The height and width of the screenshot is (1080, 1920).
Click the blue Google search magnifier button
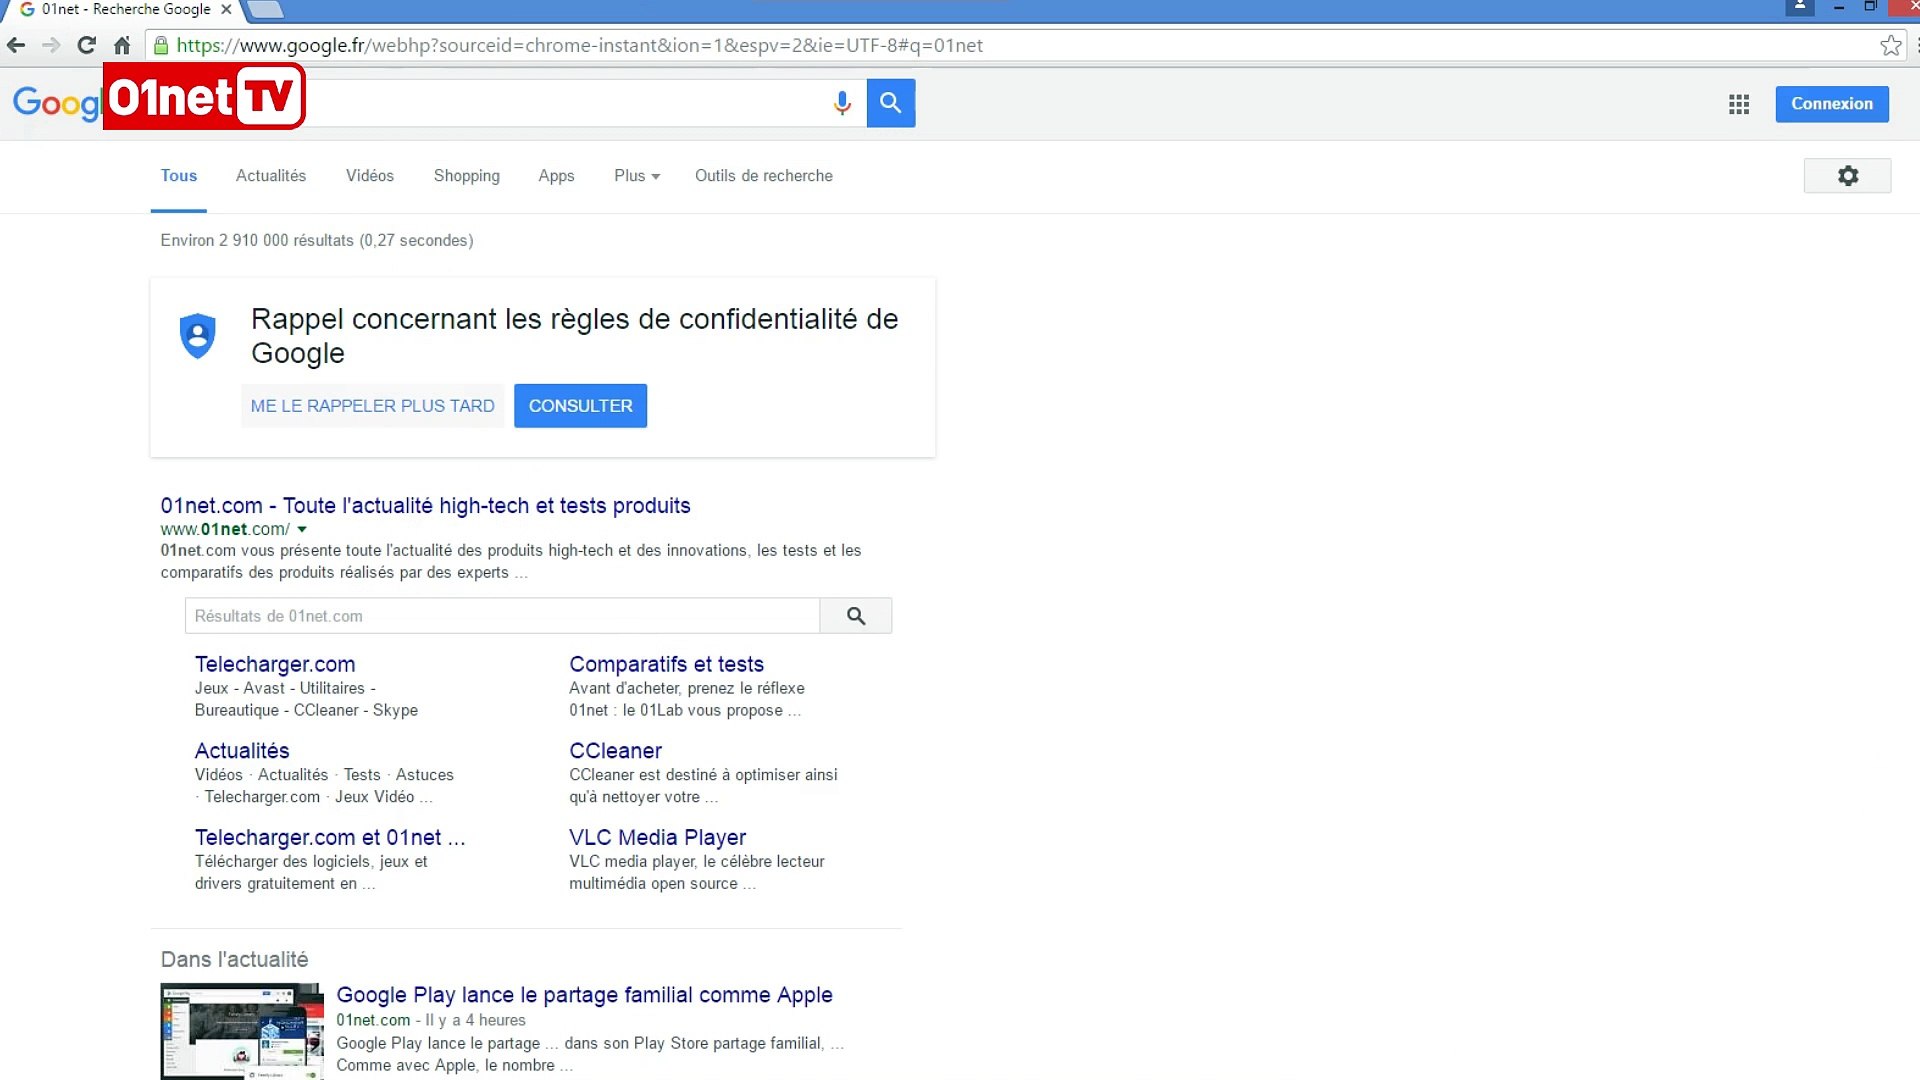890,103
